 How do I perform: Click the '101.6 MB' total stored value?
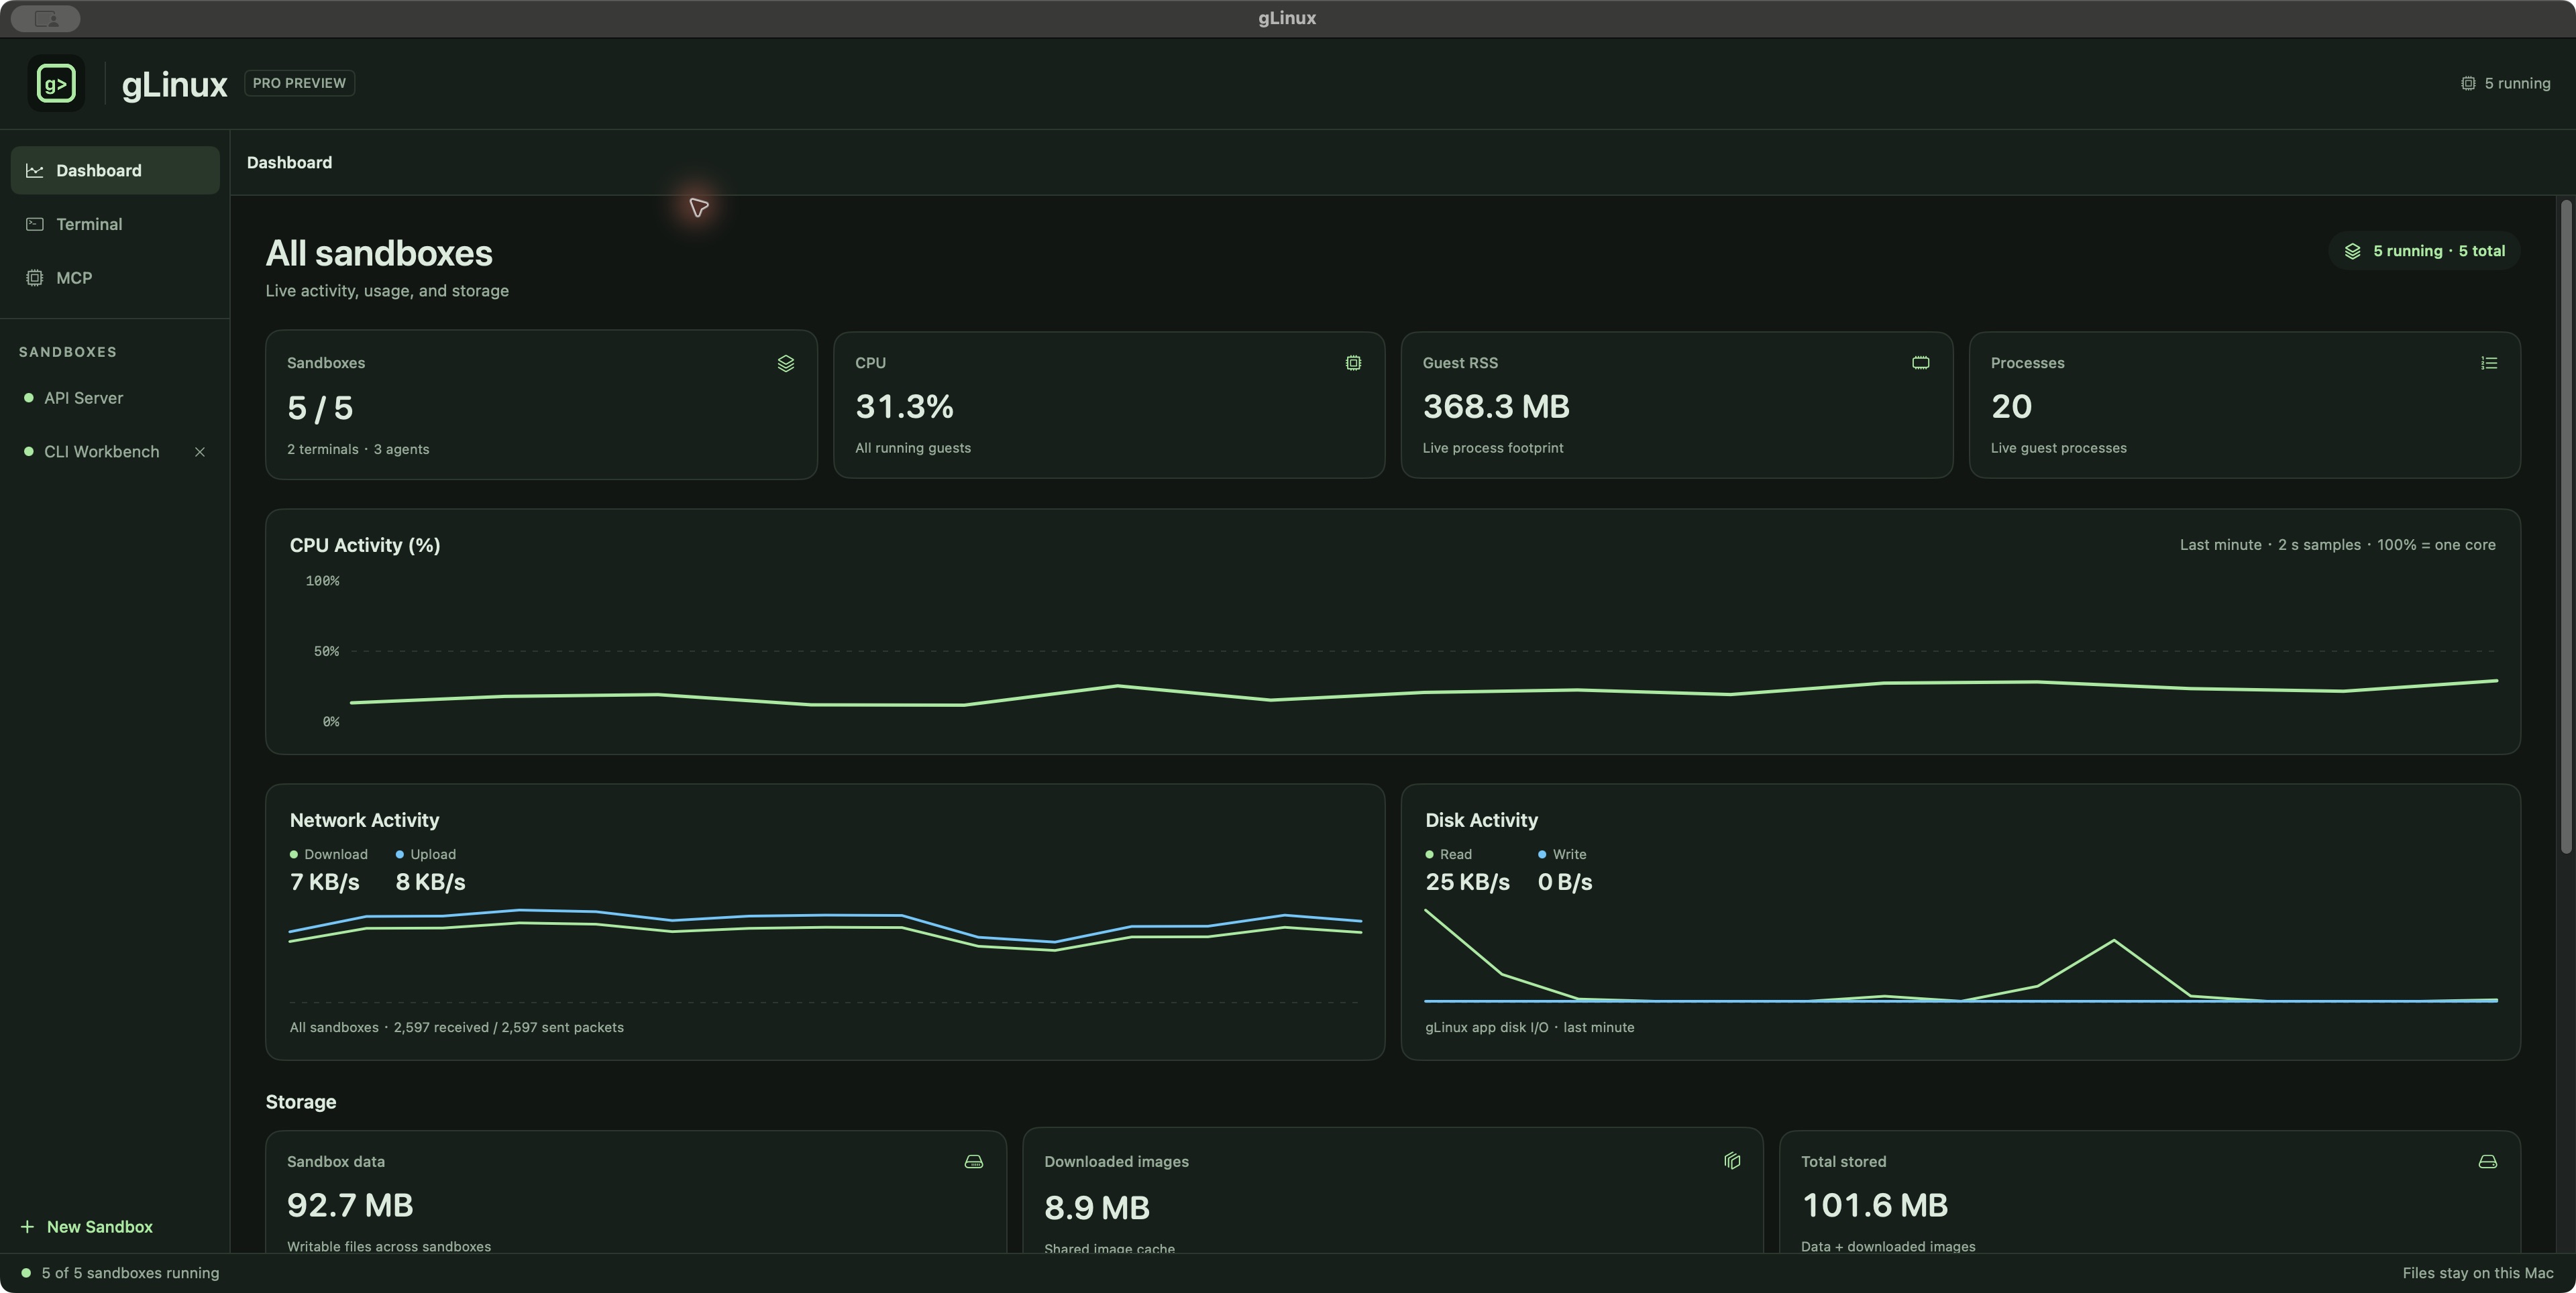click(1875, 1205)
